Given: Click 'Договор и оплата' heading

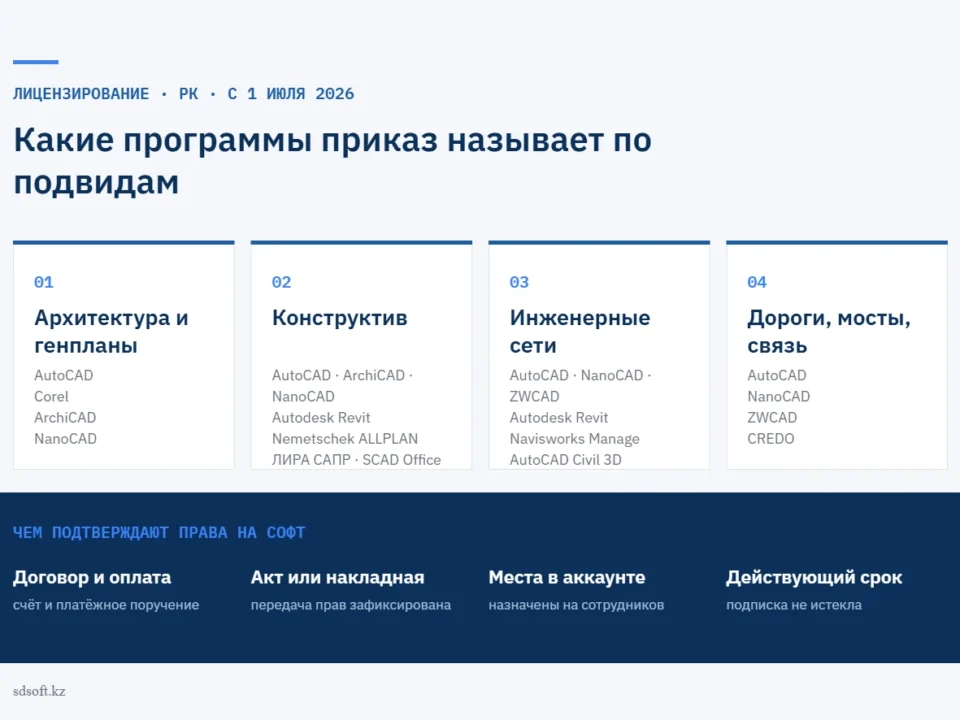Looking at the screenshot, I should (x=92, y=577).
